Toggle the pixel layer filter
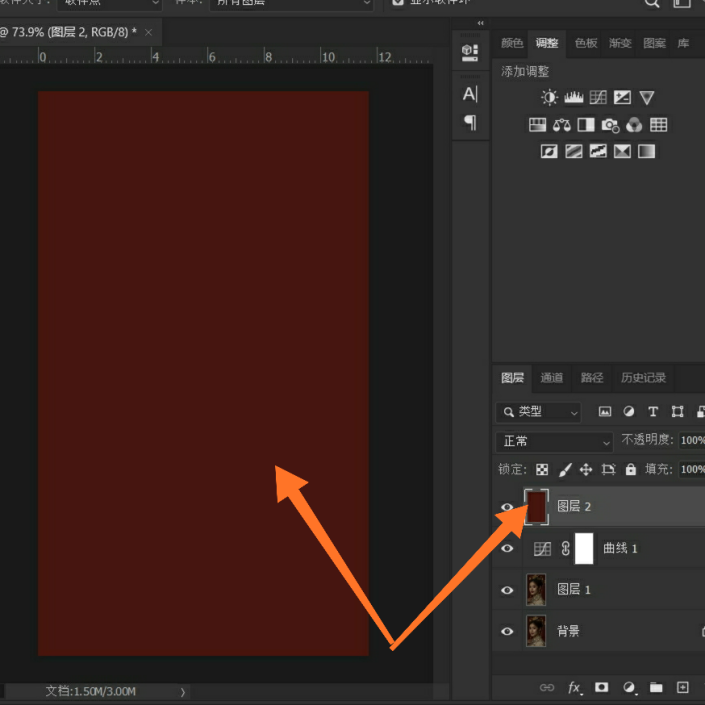Viewport: 705px width, 705px height. pos(605,411)
